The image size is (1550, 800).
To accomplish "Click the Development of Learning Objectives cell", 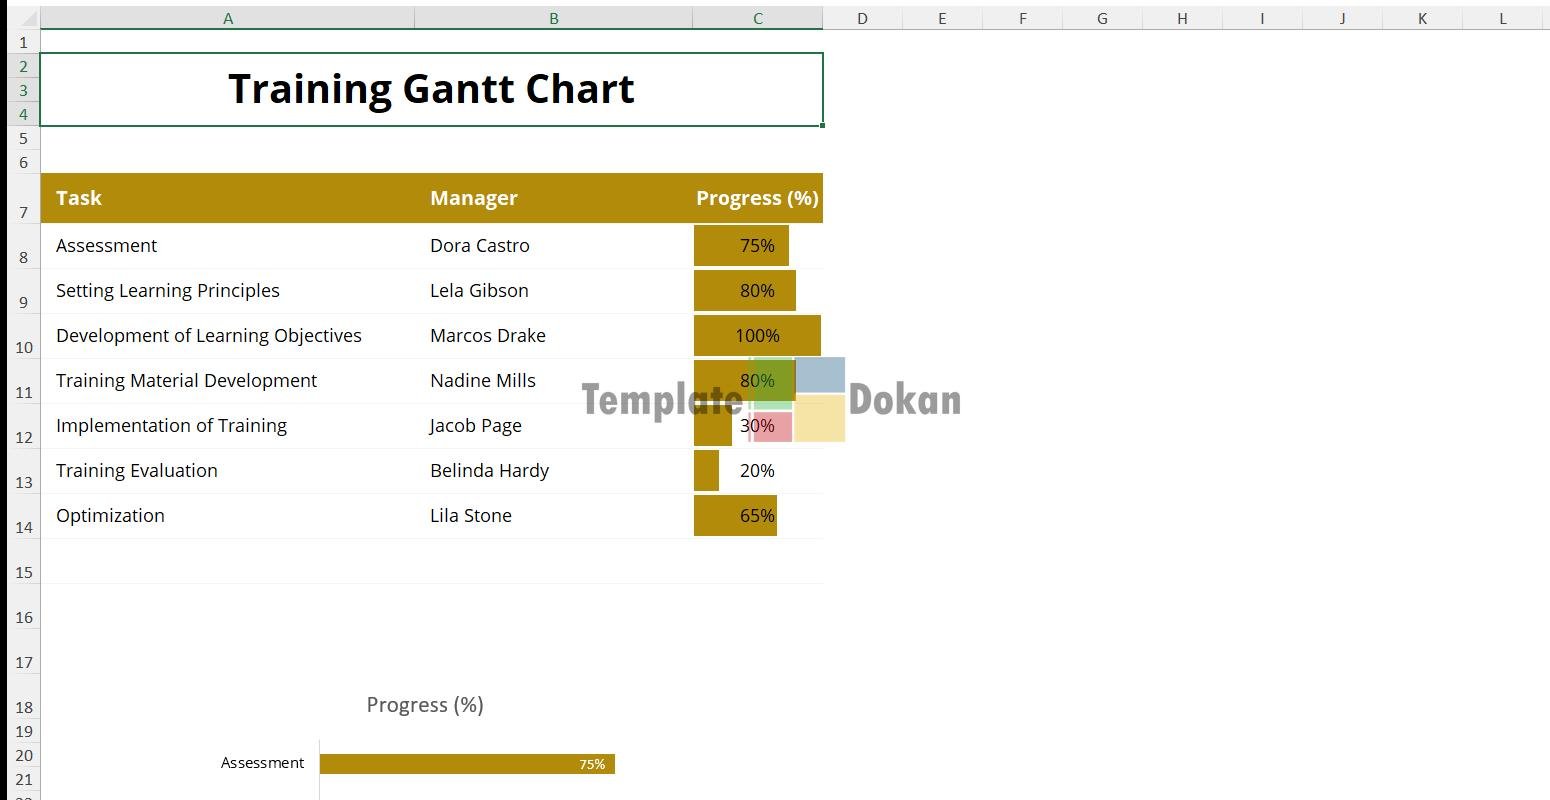I will [x=227, y=336].
